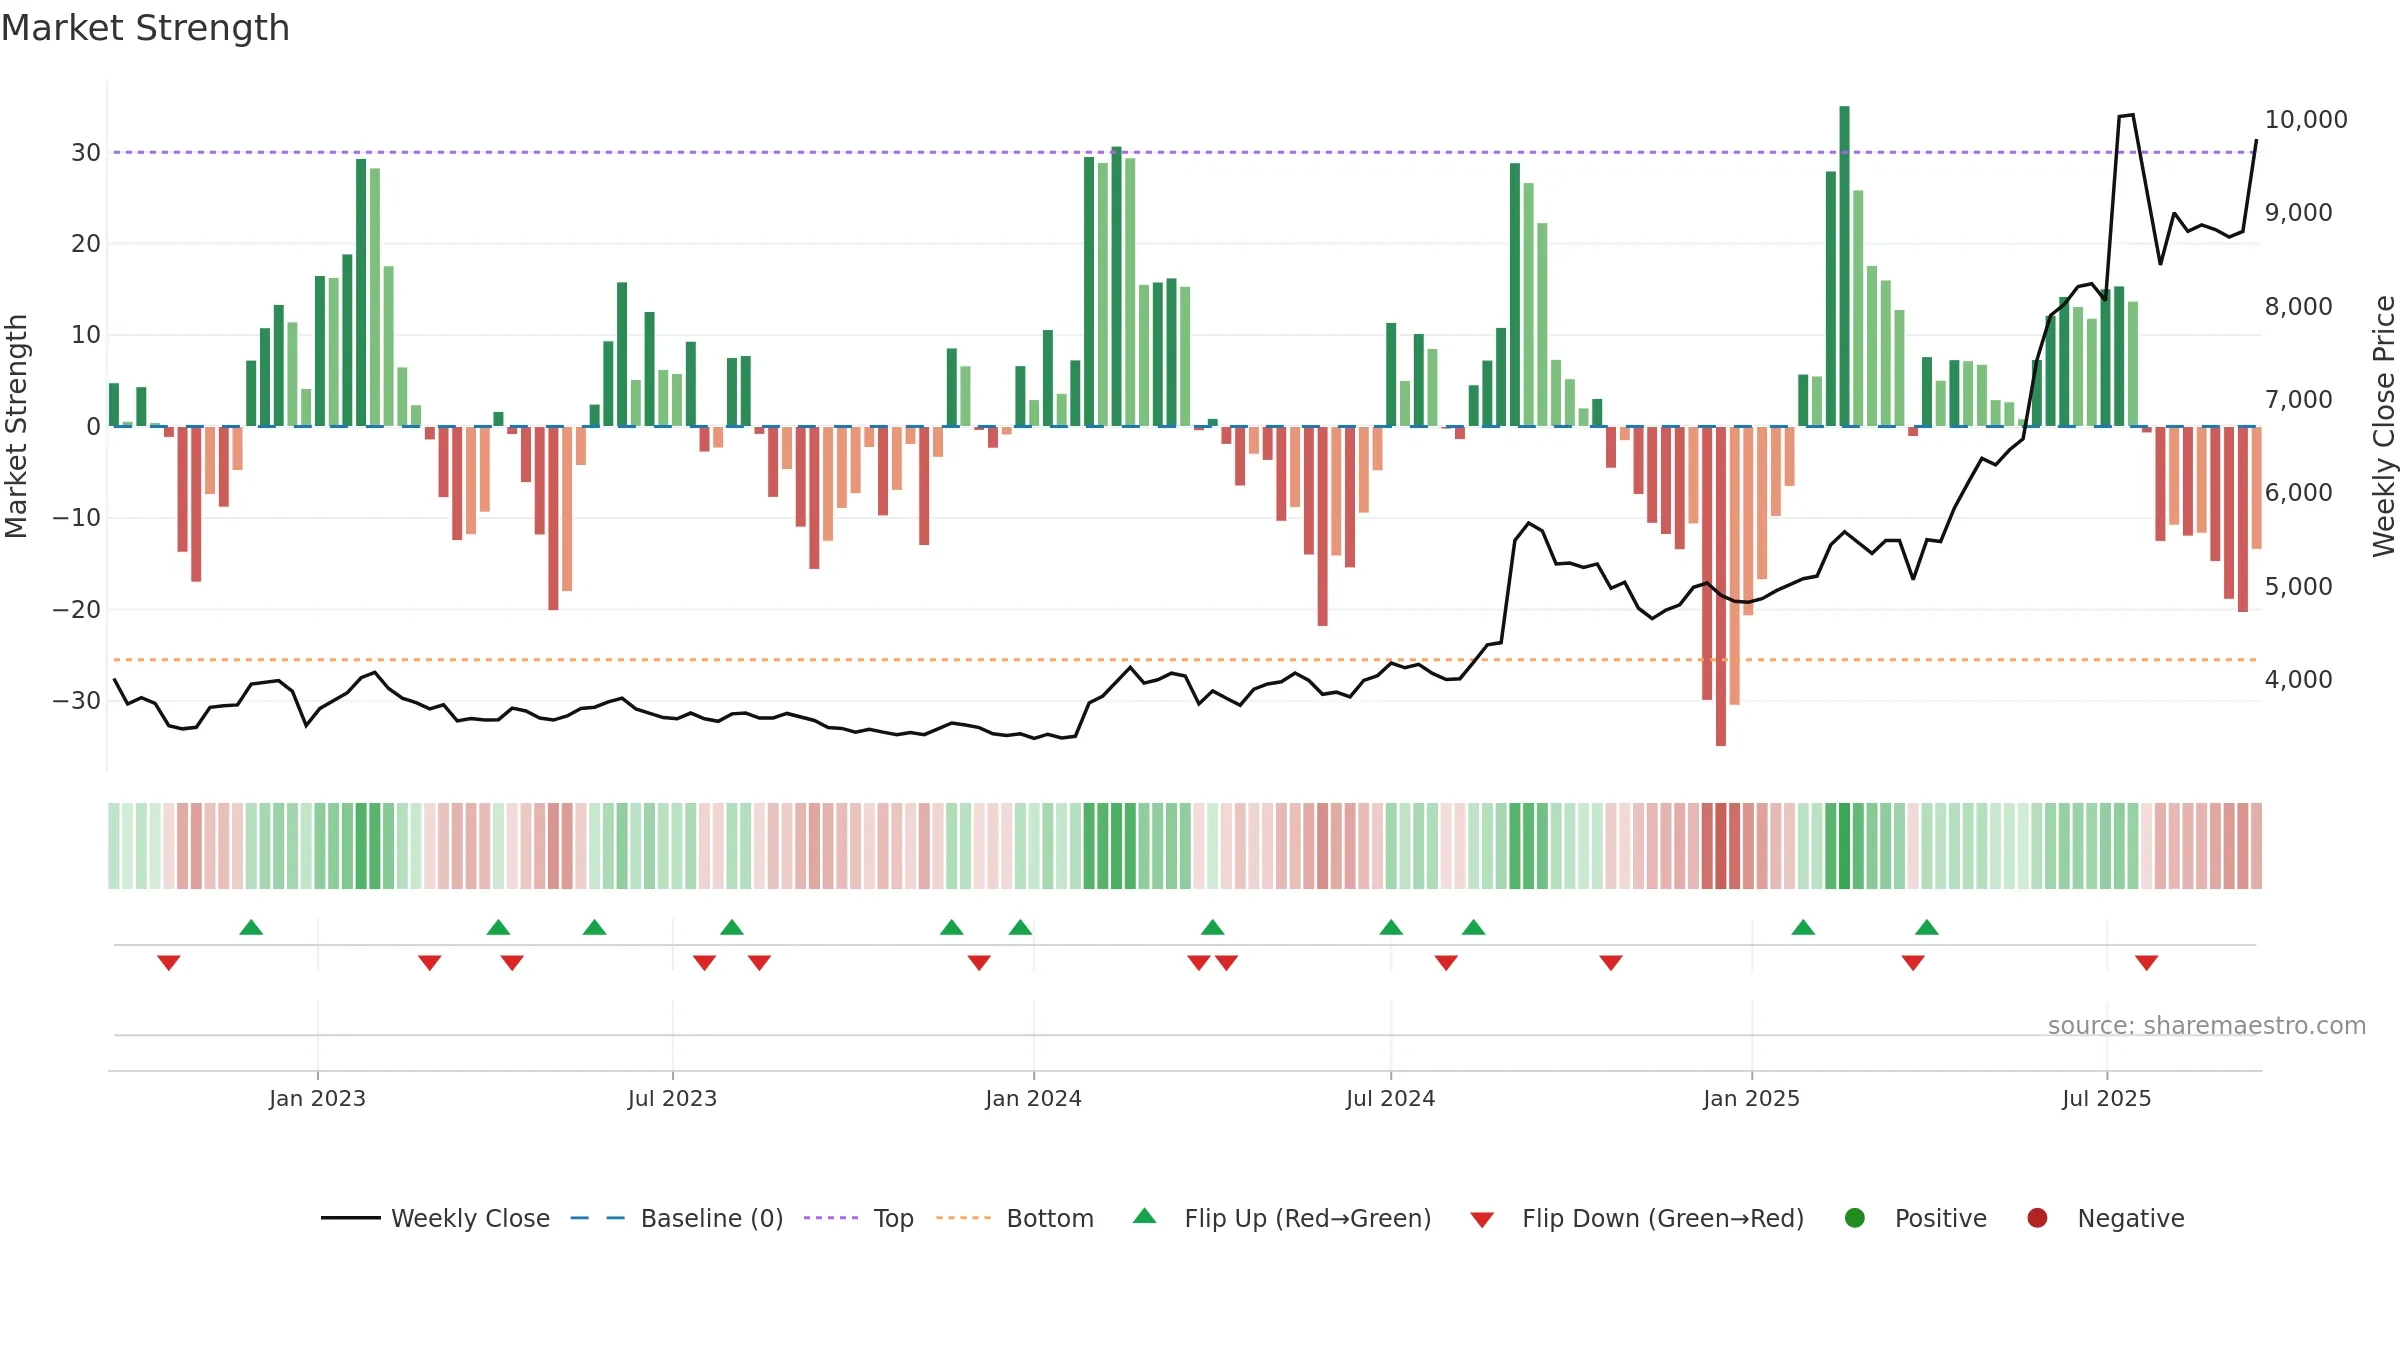Toggle the Baseline (0) legend entry
Screen dimensions: 2400x1350
[677, 1218]
